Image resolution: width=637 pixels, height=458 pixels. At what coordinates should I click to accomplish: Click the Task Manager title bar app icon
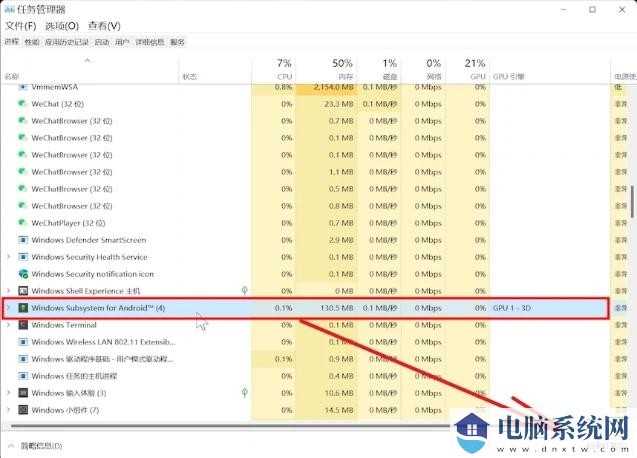pyautogui.click(x=9, y=9)
